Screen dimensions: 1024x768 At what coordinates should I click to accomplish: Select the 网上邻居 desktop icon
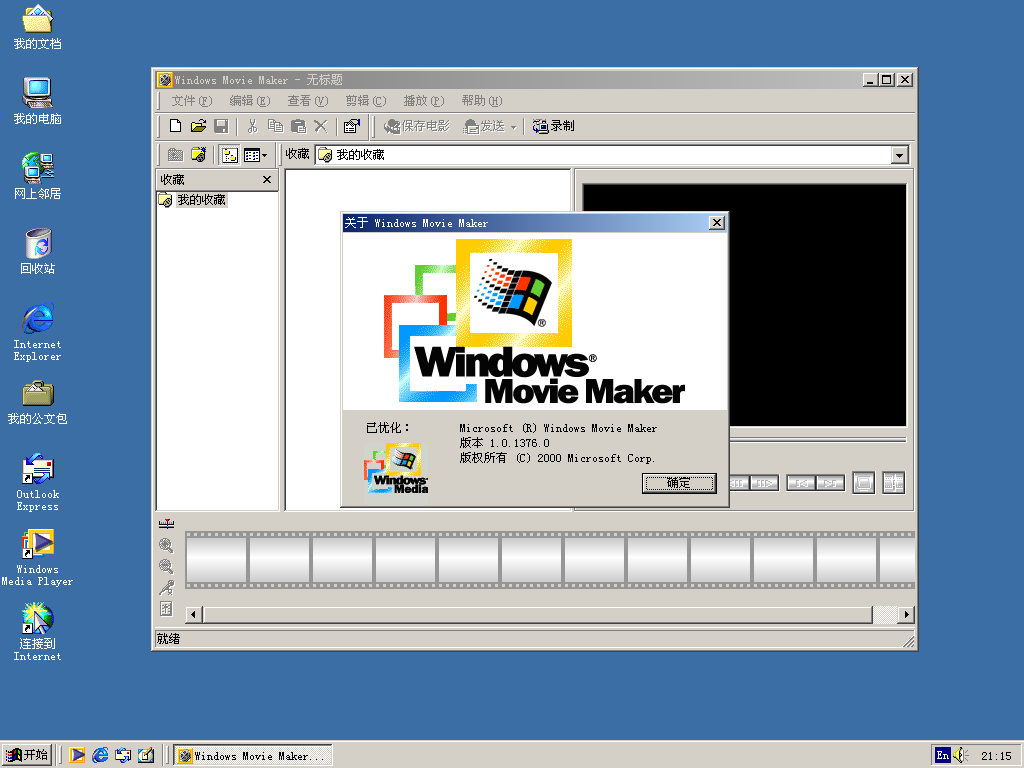point(37,176)
